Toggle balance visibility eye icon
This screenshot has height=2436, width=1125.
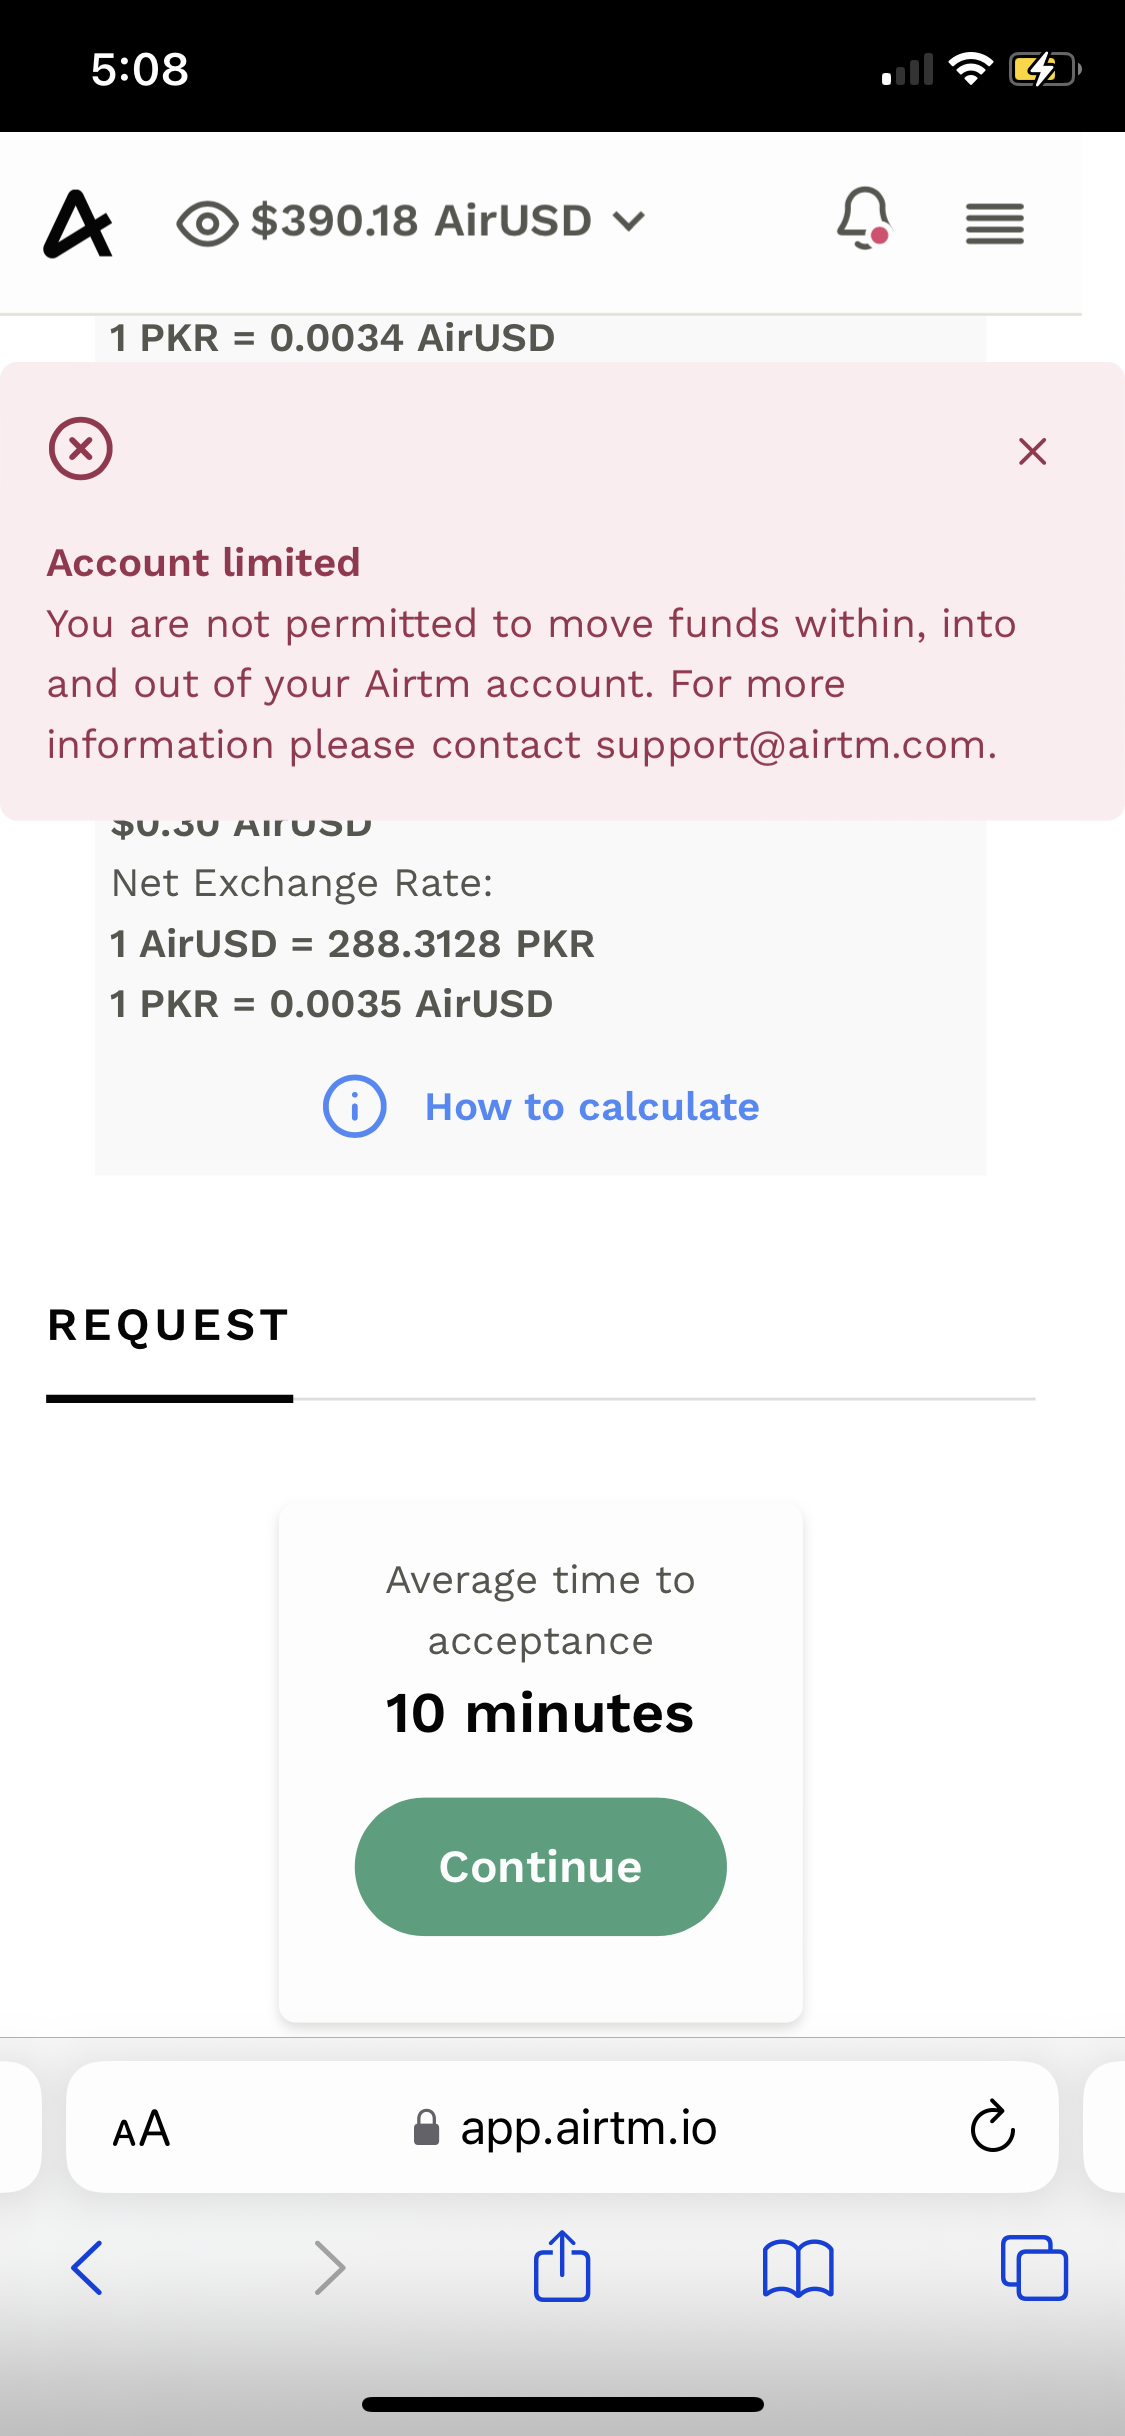click(207, 223)
